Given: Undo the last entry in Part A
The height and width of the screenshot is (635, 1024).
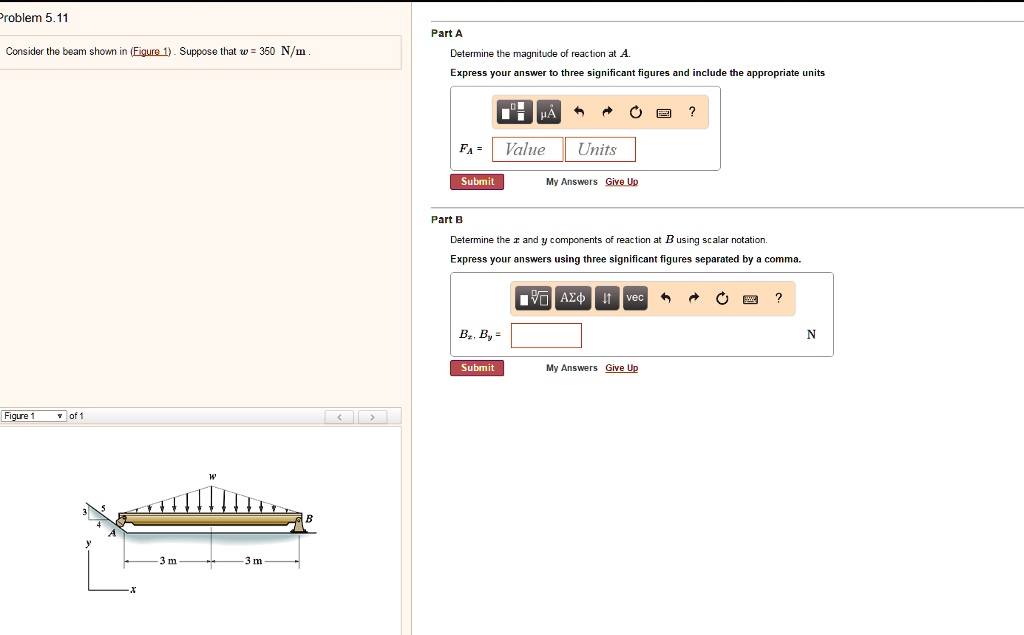Looking at the screenshot, I should [578, 112].
